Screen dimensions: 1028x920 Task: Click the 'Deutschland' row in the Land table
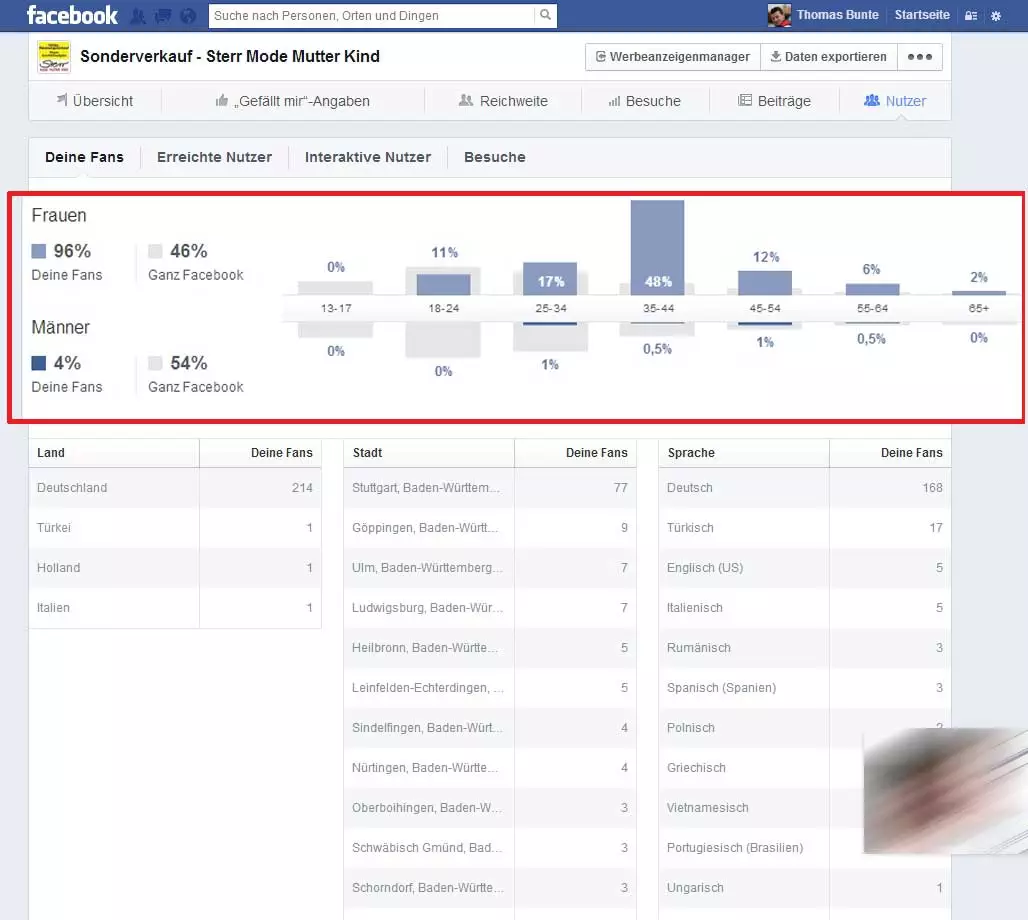click(175, 488)
